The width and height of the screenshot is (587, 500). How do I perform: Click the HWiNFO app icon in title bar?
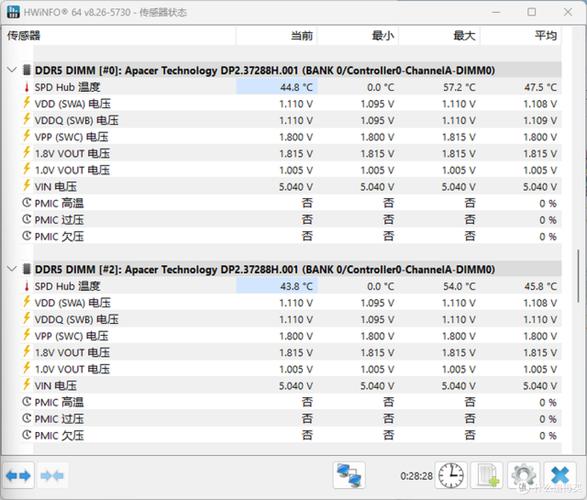pyautogui.click(x=13, y=12)
